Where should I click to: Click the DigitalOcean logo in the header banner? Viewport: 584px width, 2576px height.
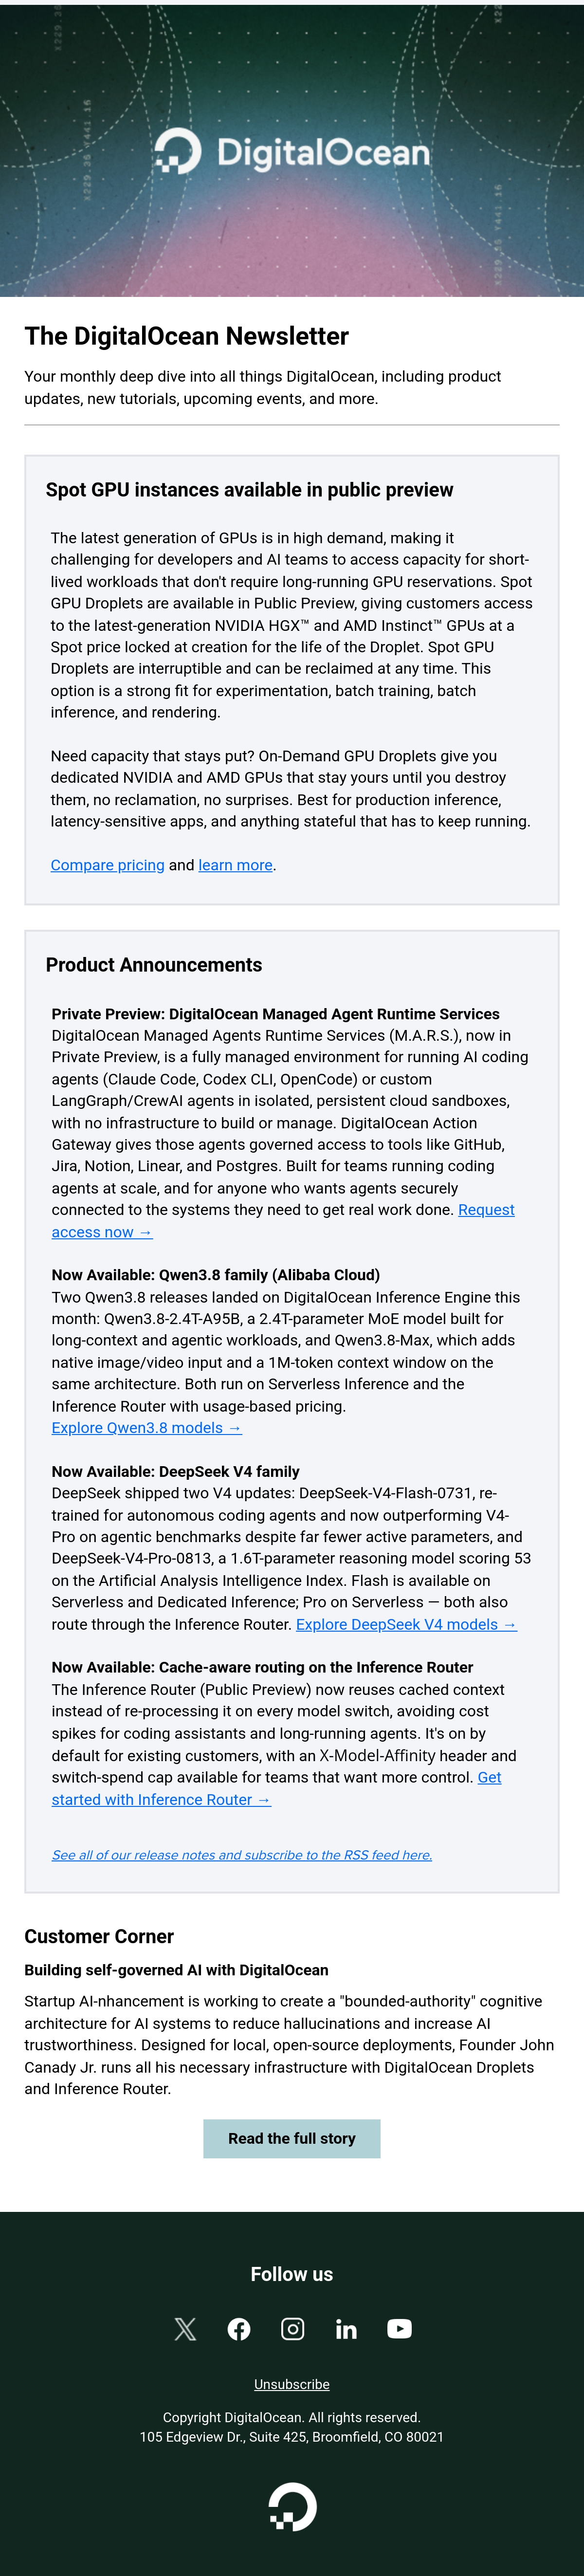292,152
